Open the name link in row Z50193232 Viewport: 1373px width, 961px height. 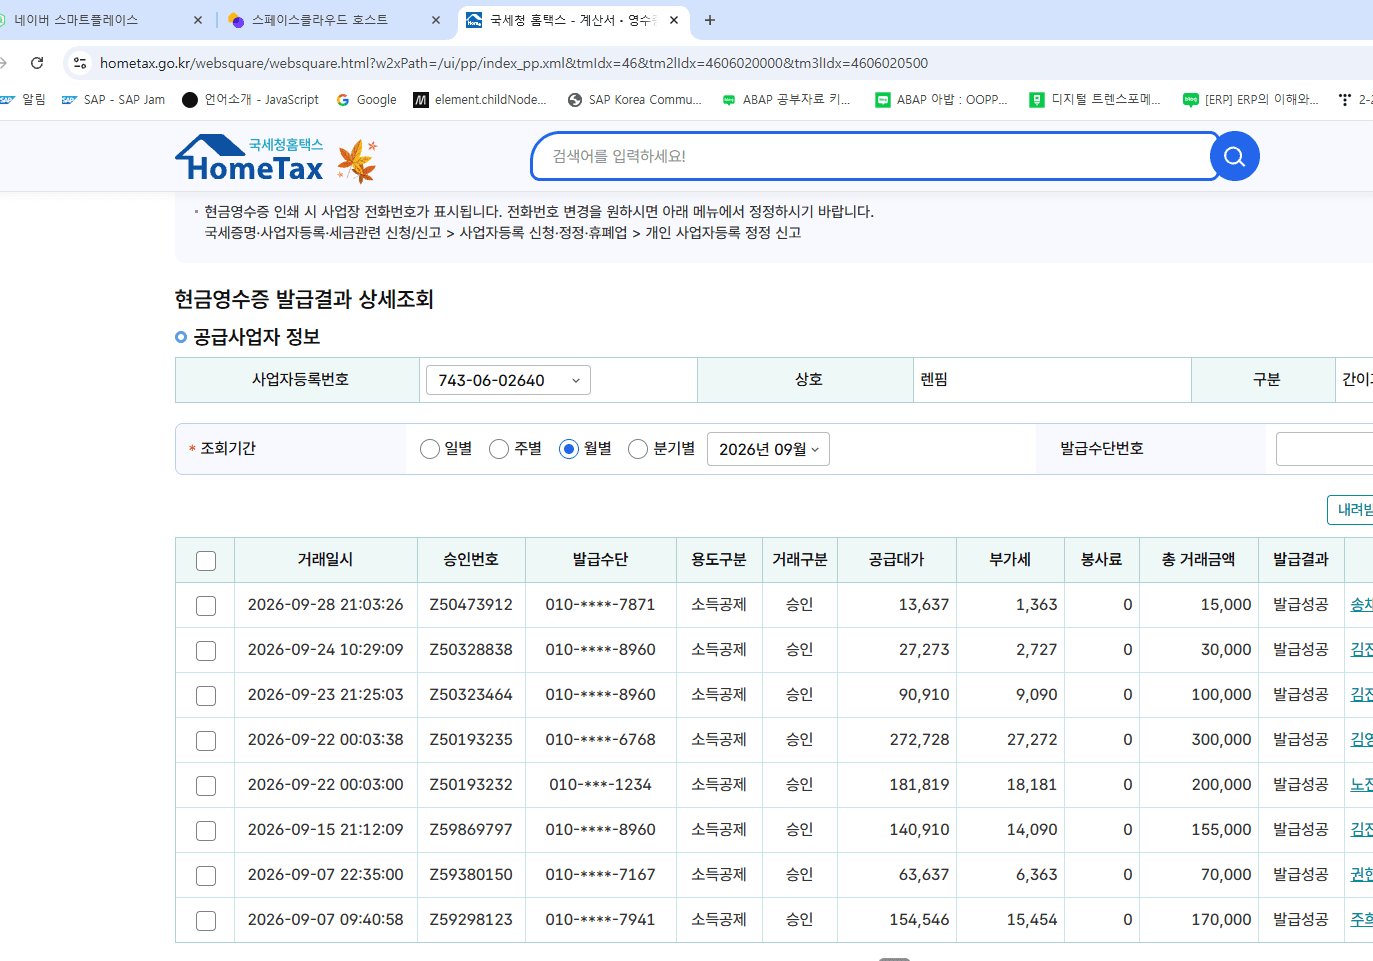(1362, 785)
